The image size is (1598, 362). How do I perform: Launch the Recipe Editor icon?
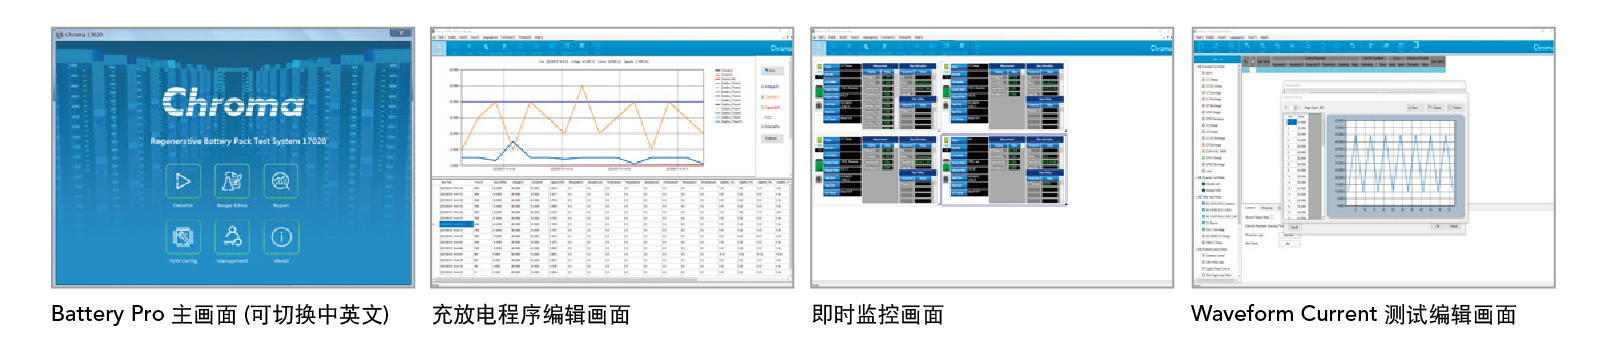(232, 181)
